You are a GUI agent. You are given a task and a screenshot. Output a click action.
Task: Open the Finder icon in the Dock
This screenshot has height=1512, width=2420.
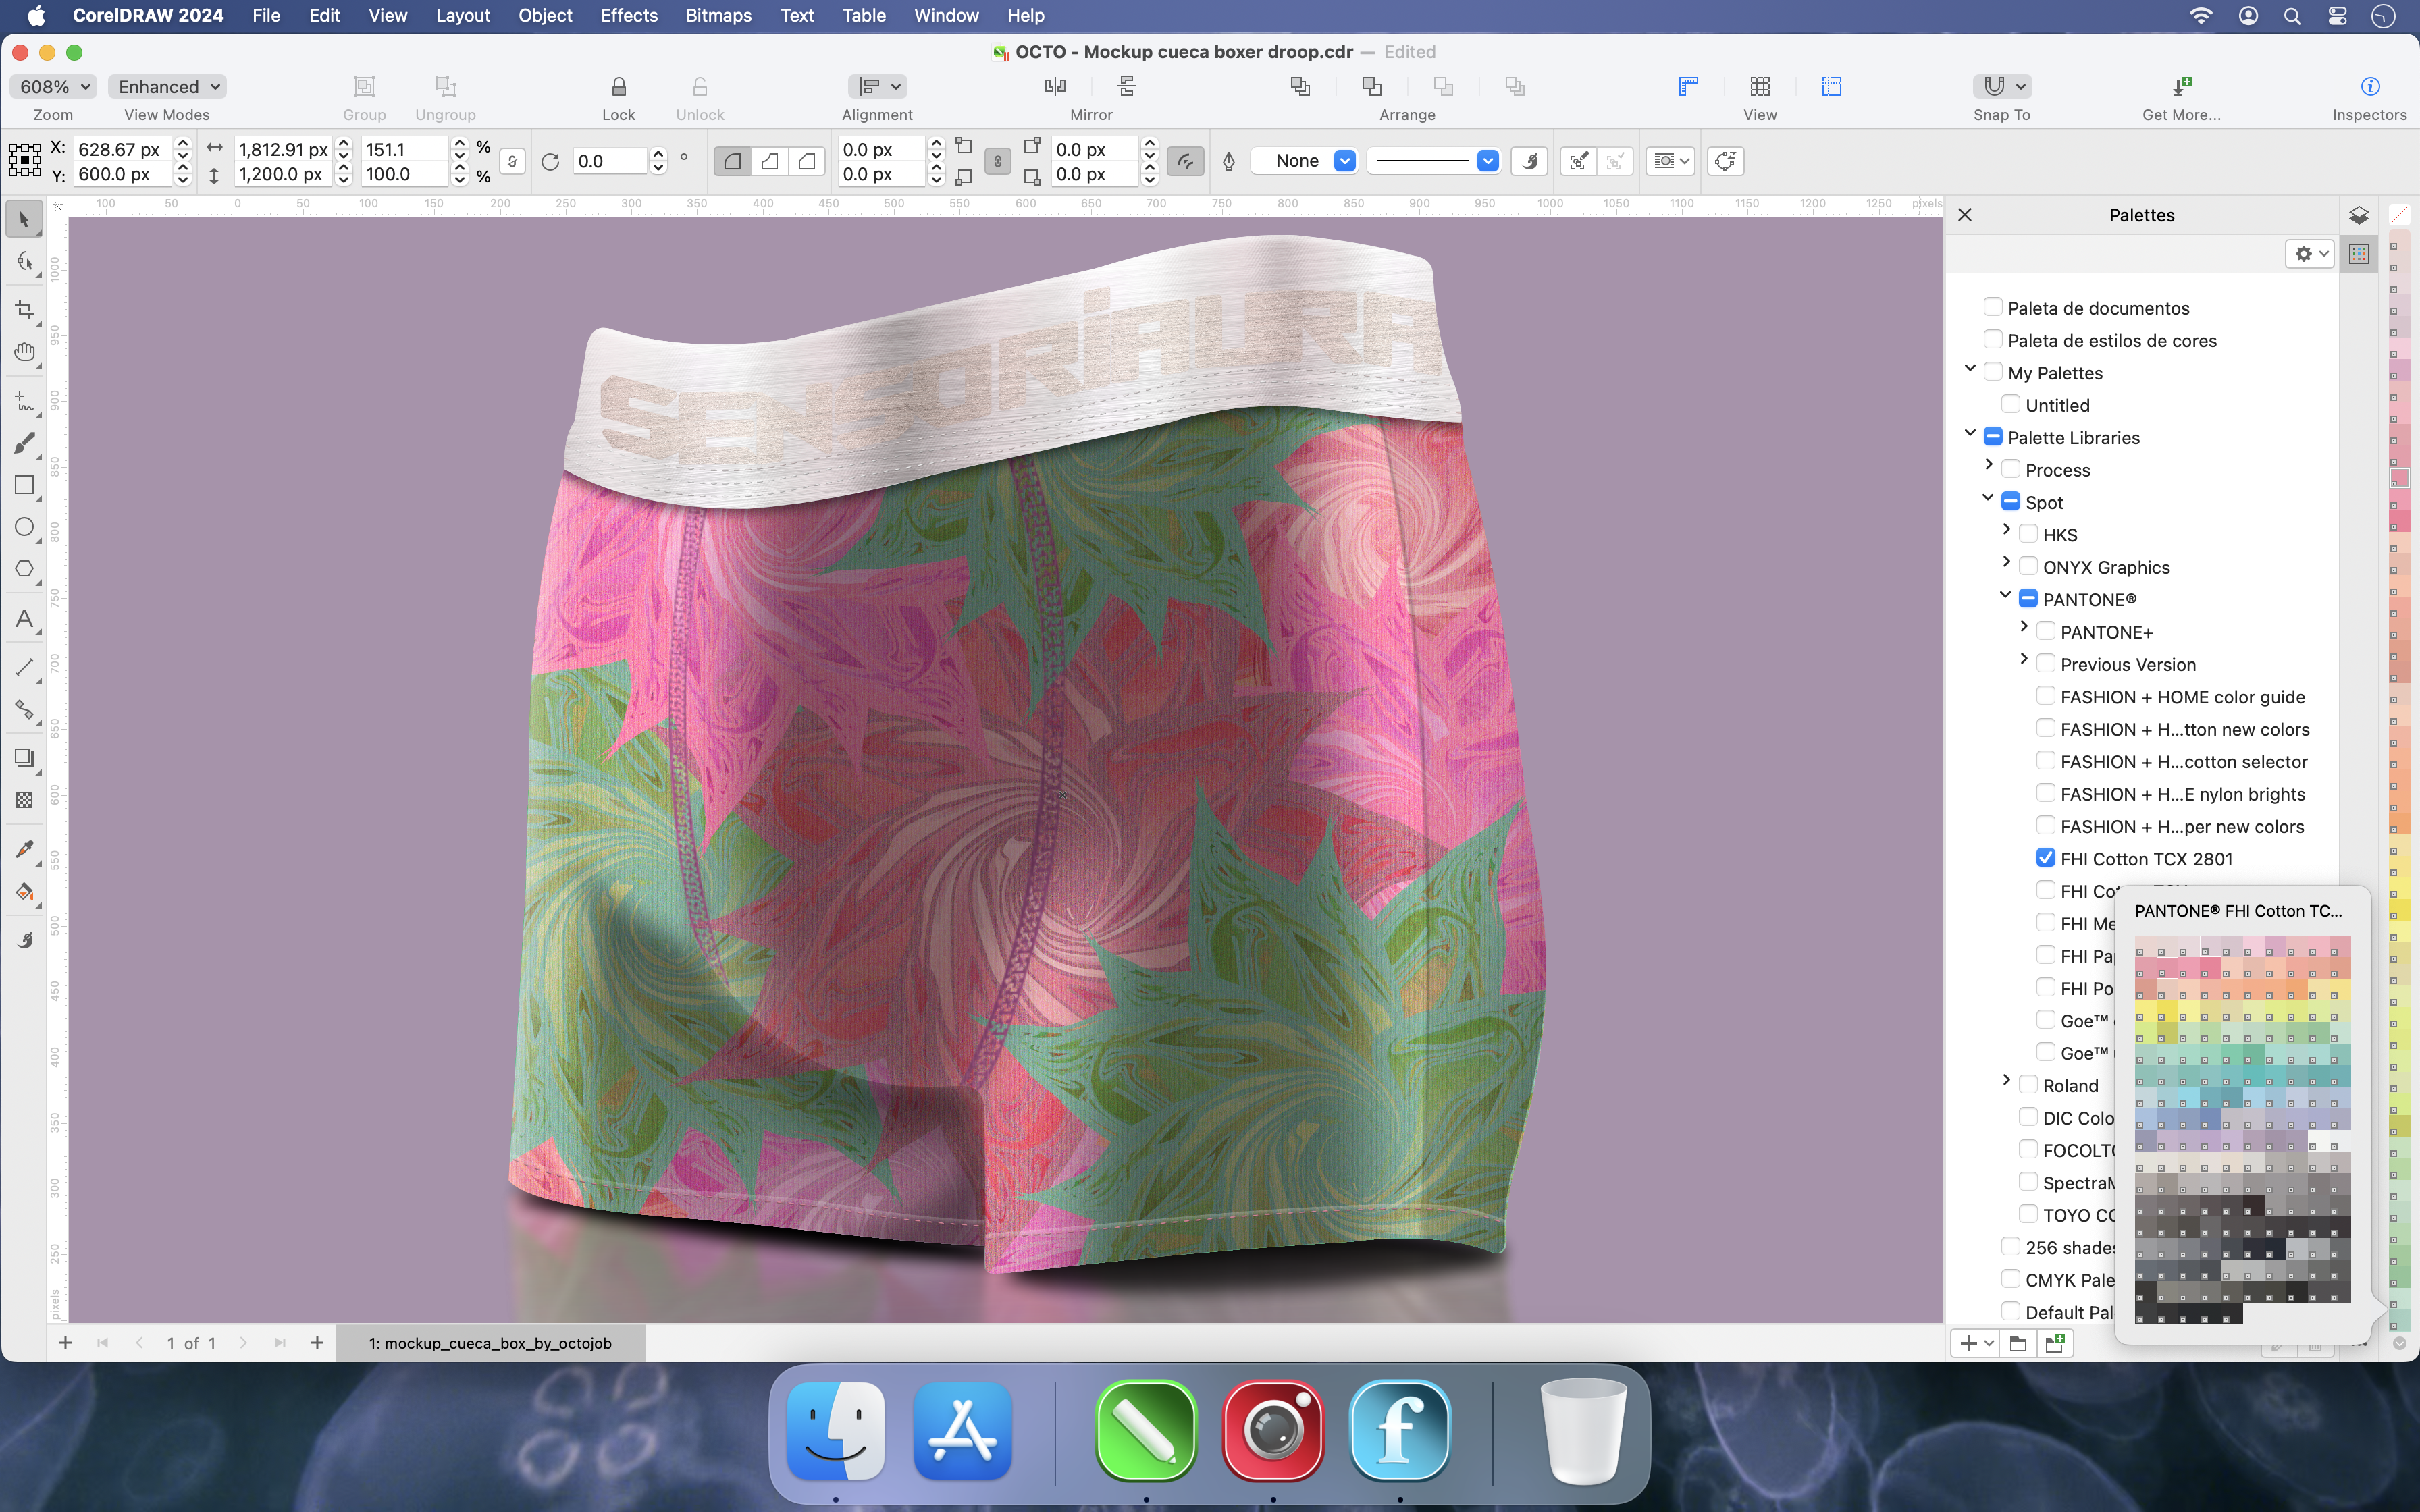coord(836,1431)
